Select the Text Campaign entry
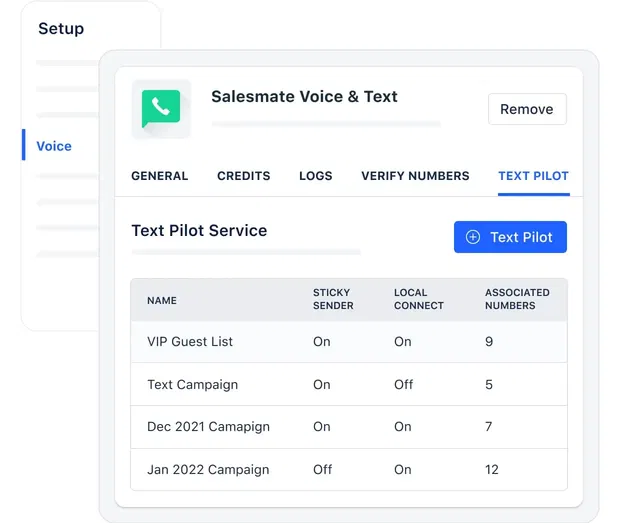The height and width of the screenshot is (523, 620). click(192, 384)
